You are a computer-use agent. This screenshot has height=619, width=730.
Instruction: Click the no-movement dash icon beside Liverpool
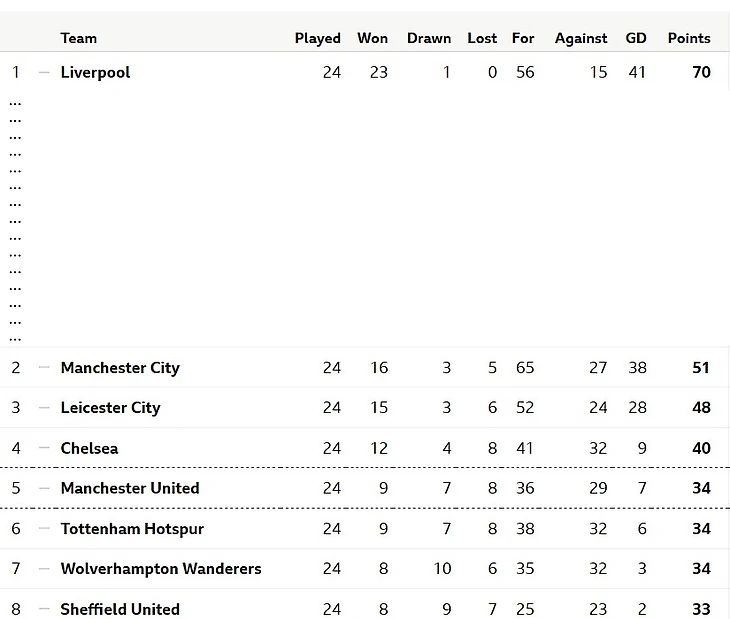pyautogui.click(x=44, y=72)
